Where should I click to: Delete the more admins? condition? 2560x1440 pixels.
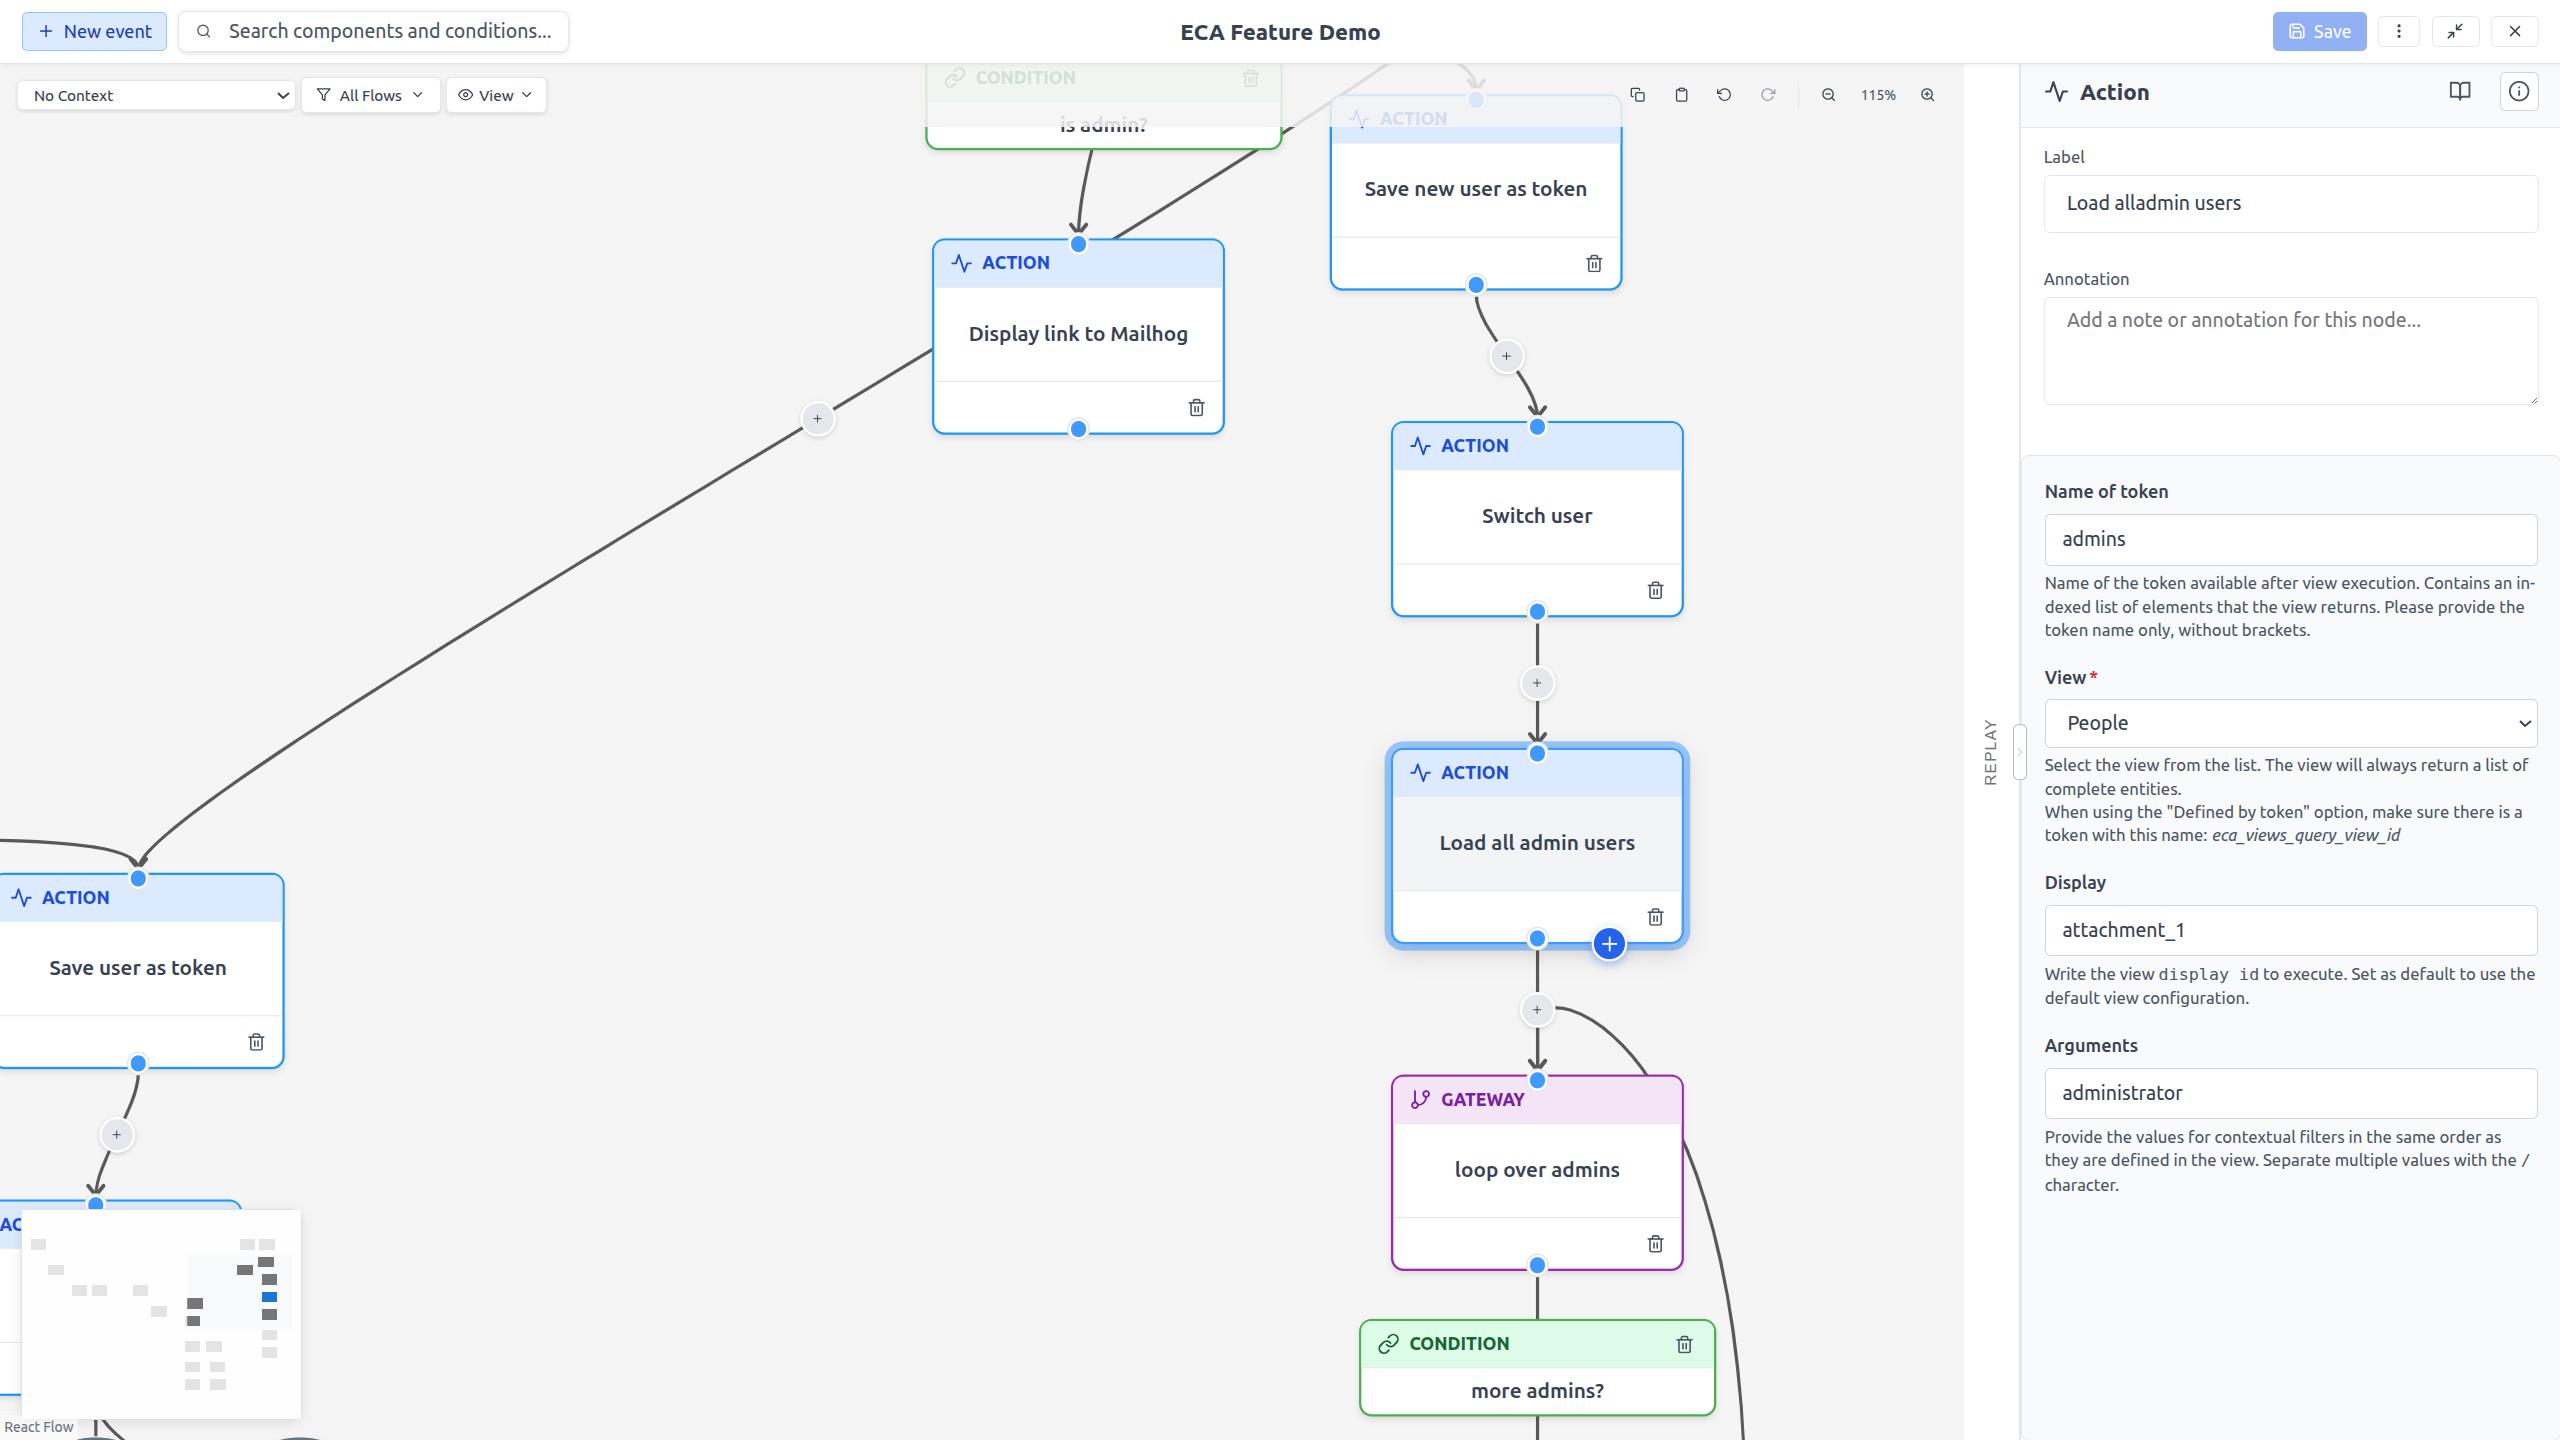(1683, 1343)
